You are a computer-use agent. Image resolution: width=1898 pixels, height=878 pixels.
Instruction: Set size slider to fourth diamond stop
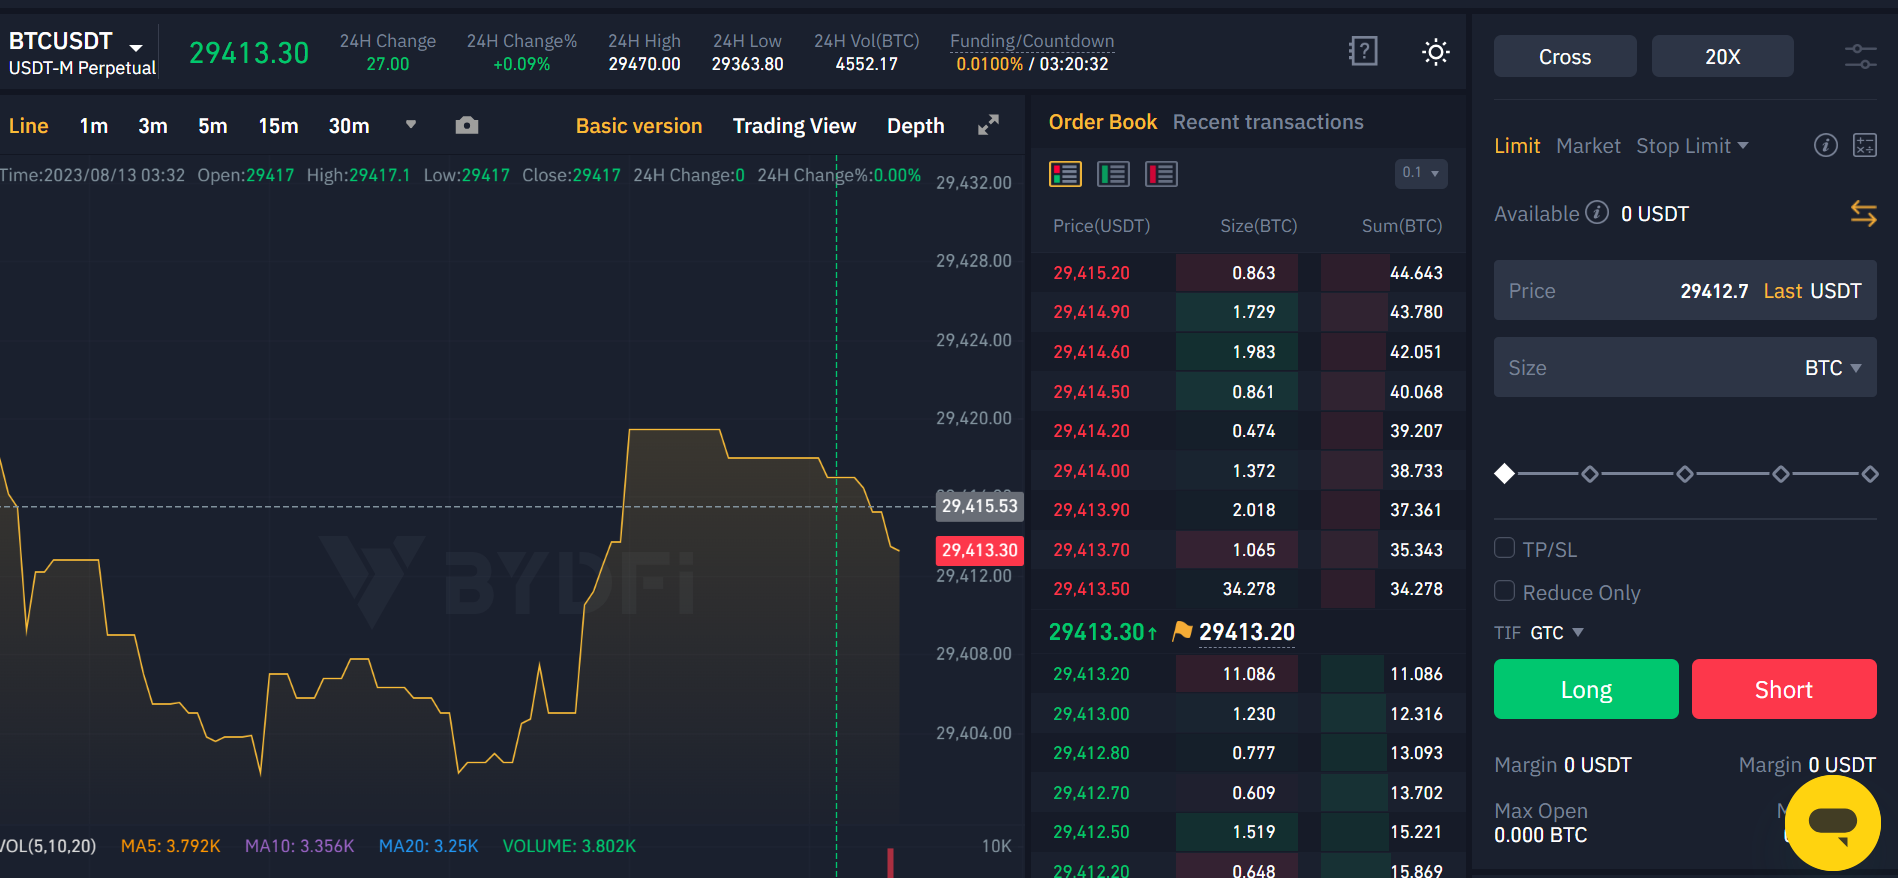tap(1781, 474)
